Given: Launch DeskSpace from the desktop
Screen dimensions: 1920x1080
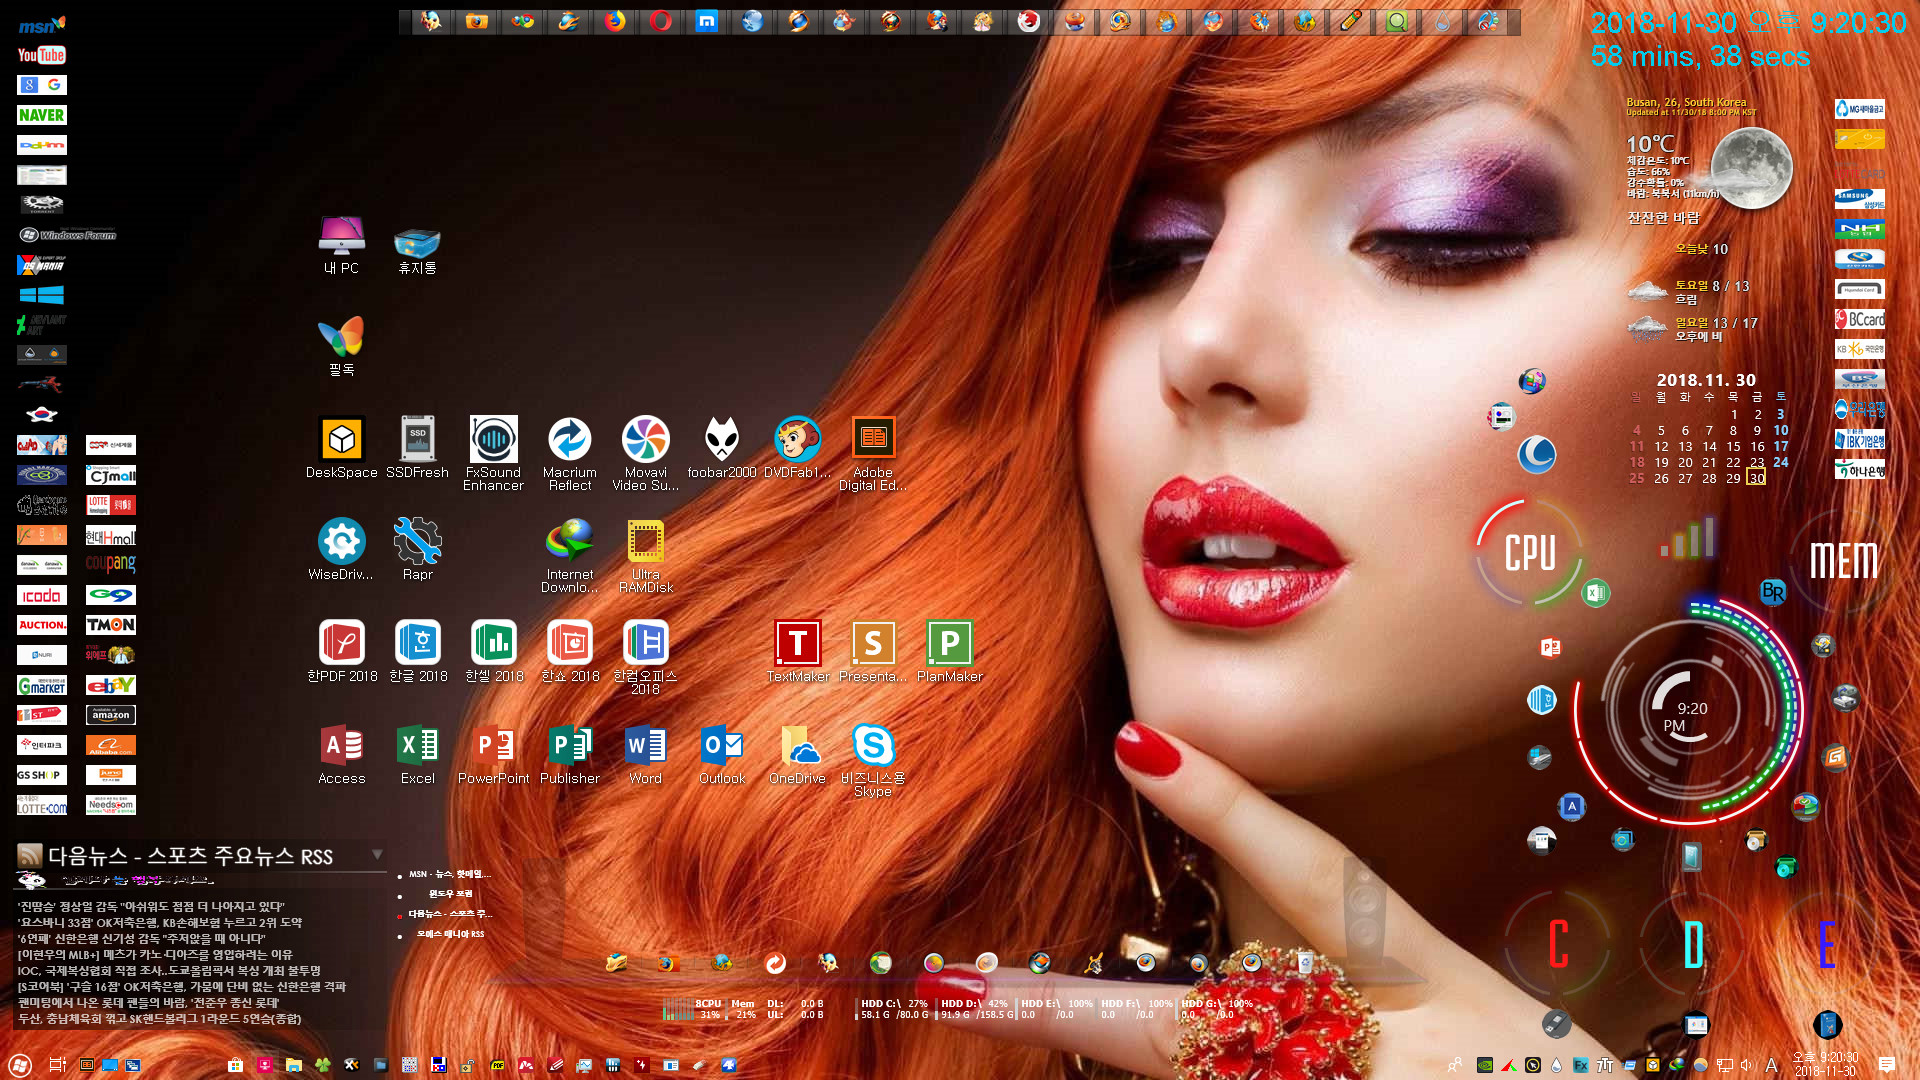Looking at the screenshot, I should [342, 447].
